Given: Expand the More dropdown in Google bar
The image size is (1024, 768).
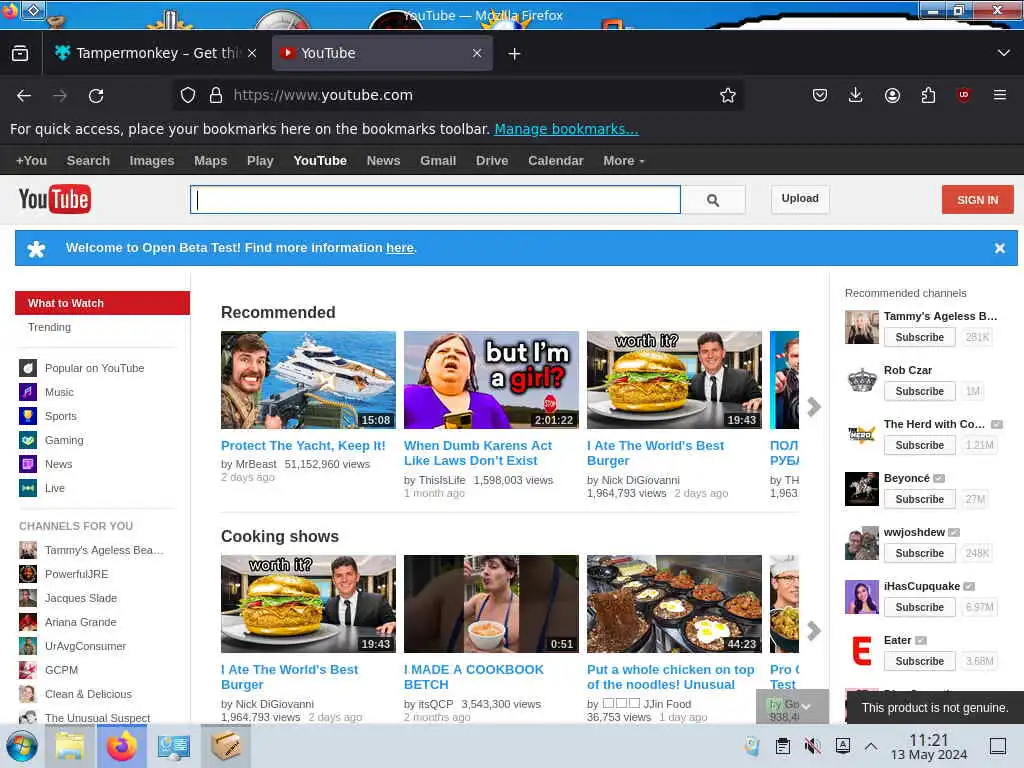Looking at the screenshot, I should (x=624, y=161).
